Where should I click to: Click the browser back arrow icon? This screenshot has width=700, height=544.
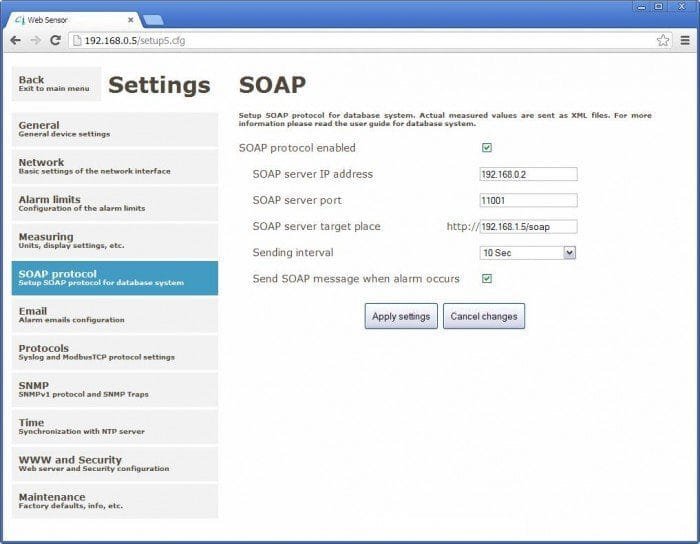(x=15, y=41)
